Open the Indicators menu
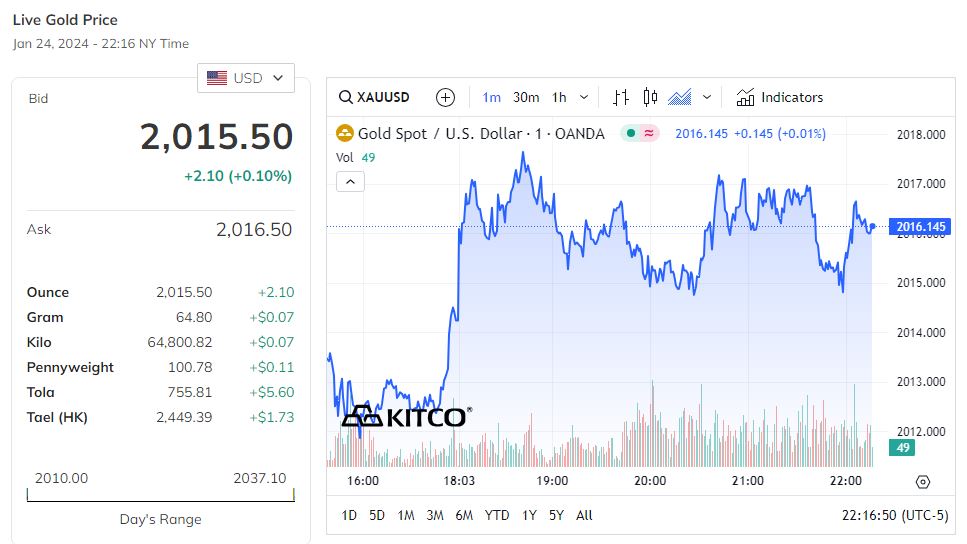Image resolution: width=967 pixels, height=544 pixels. 780,97
